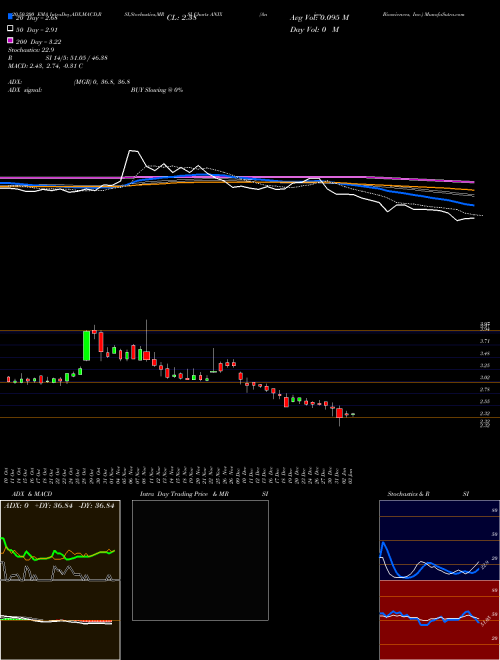Click the 'Day Vol: 0 M' text
Image resolution: width=500 pixels, height=660 pixels.
[x=314, y=29]
